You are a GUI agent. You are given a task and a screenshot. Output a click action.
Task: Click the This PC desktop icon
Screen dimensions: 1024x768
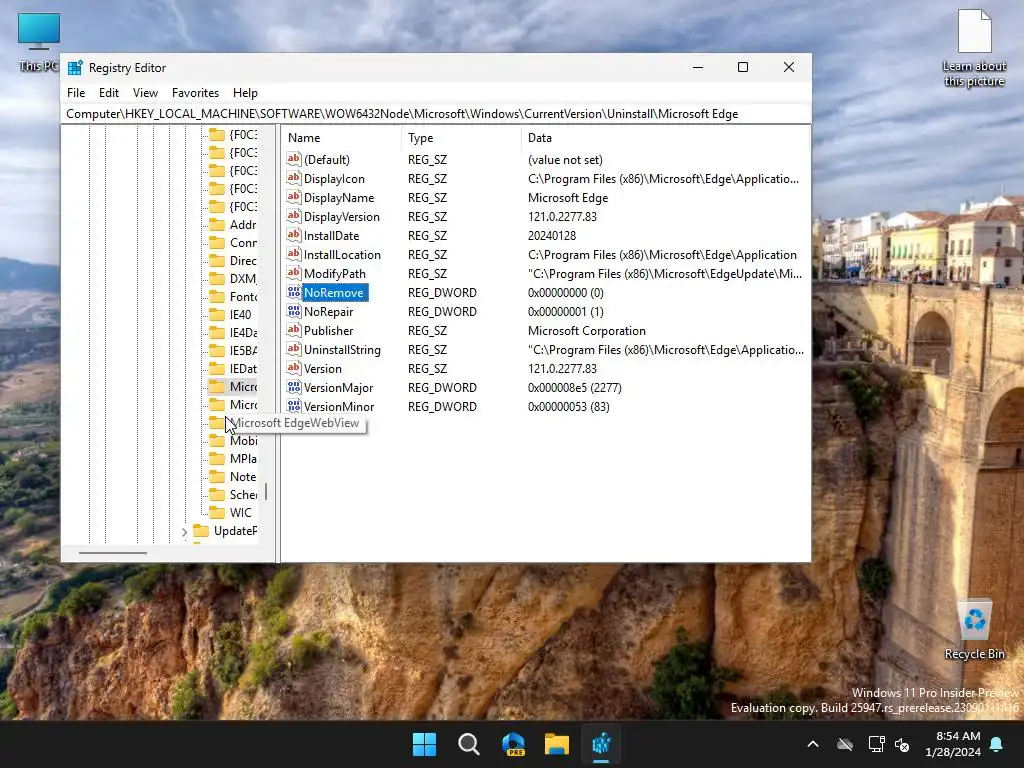39,41
